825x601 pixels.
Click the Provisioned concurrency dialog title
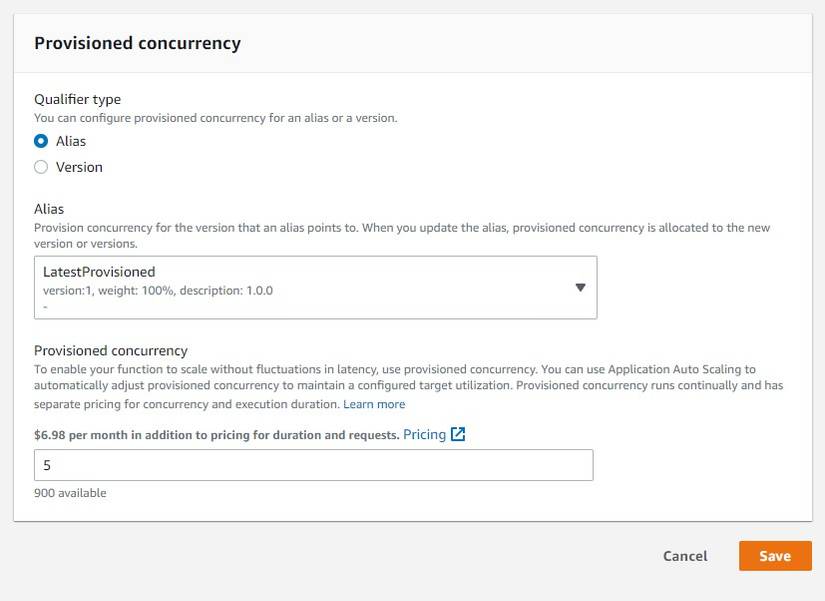click(137, 43)
